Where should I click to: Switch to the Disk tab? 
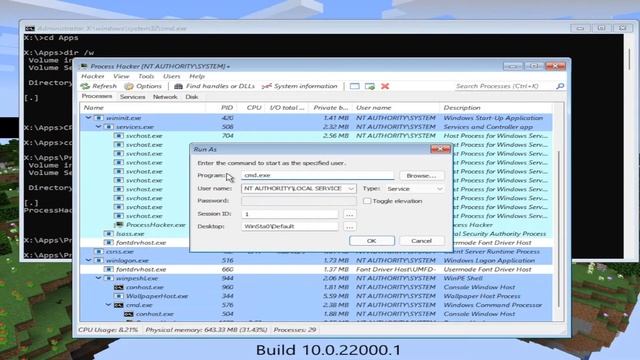pyautogui.click(x=191, y=97)
